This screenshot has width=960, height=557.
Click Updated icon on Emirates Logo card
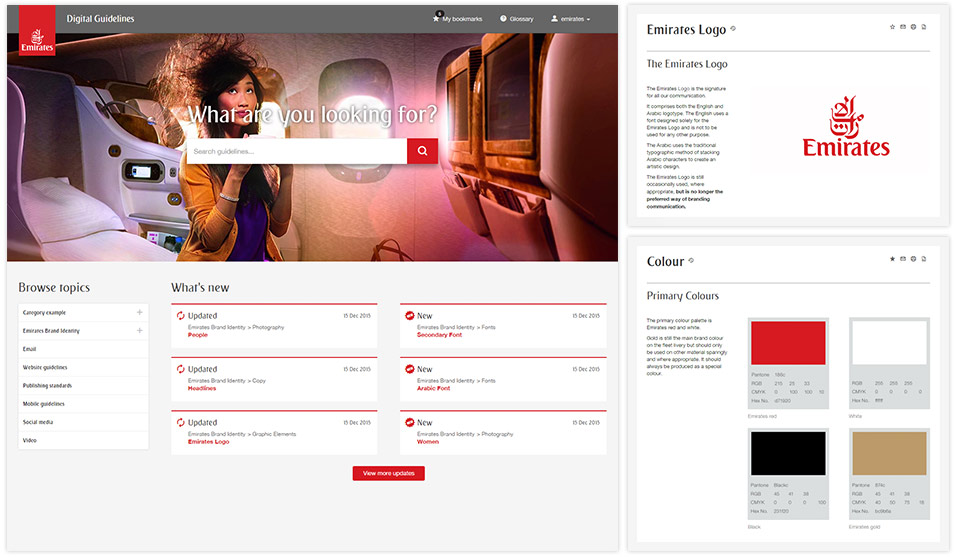tap(181, 422)
